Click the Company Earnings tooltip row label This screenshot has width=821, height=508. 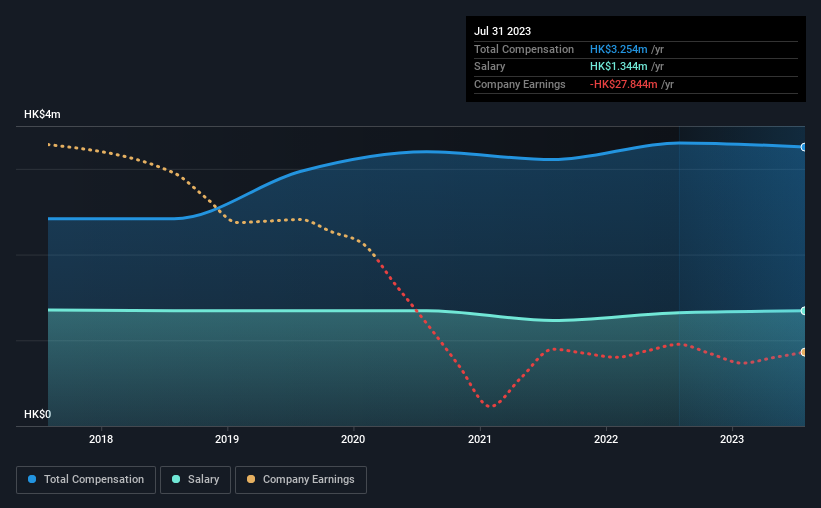coord(519,84)
